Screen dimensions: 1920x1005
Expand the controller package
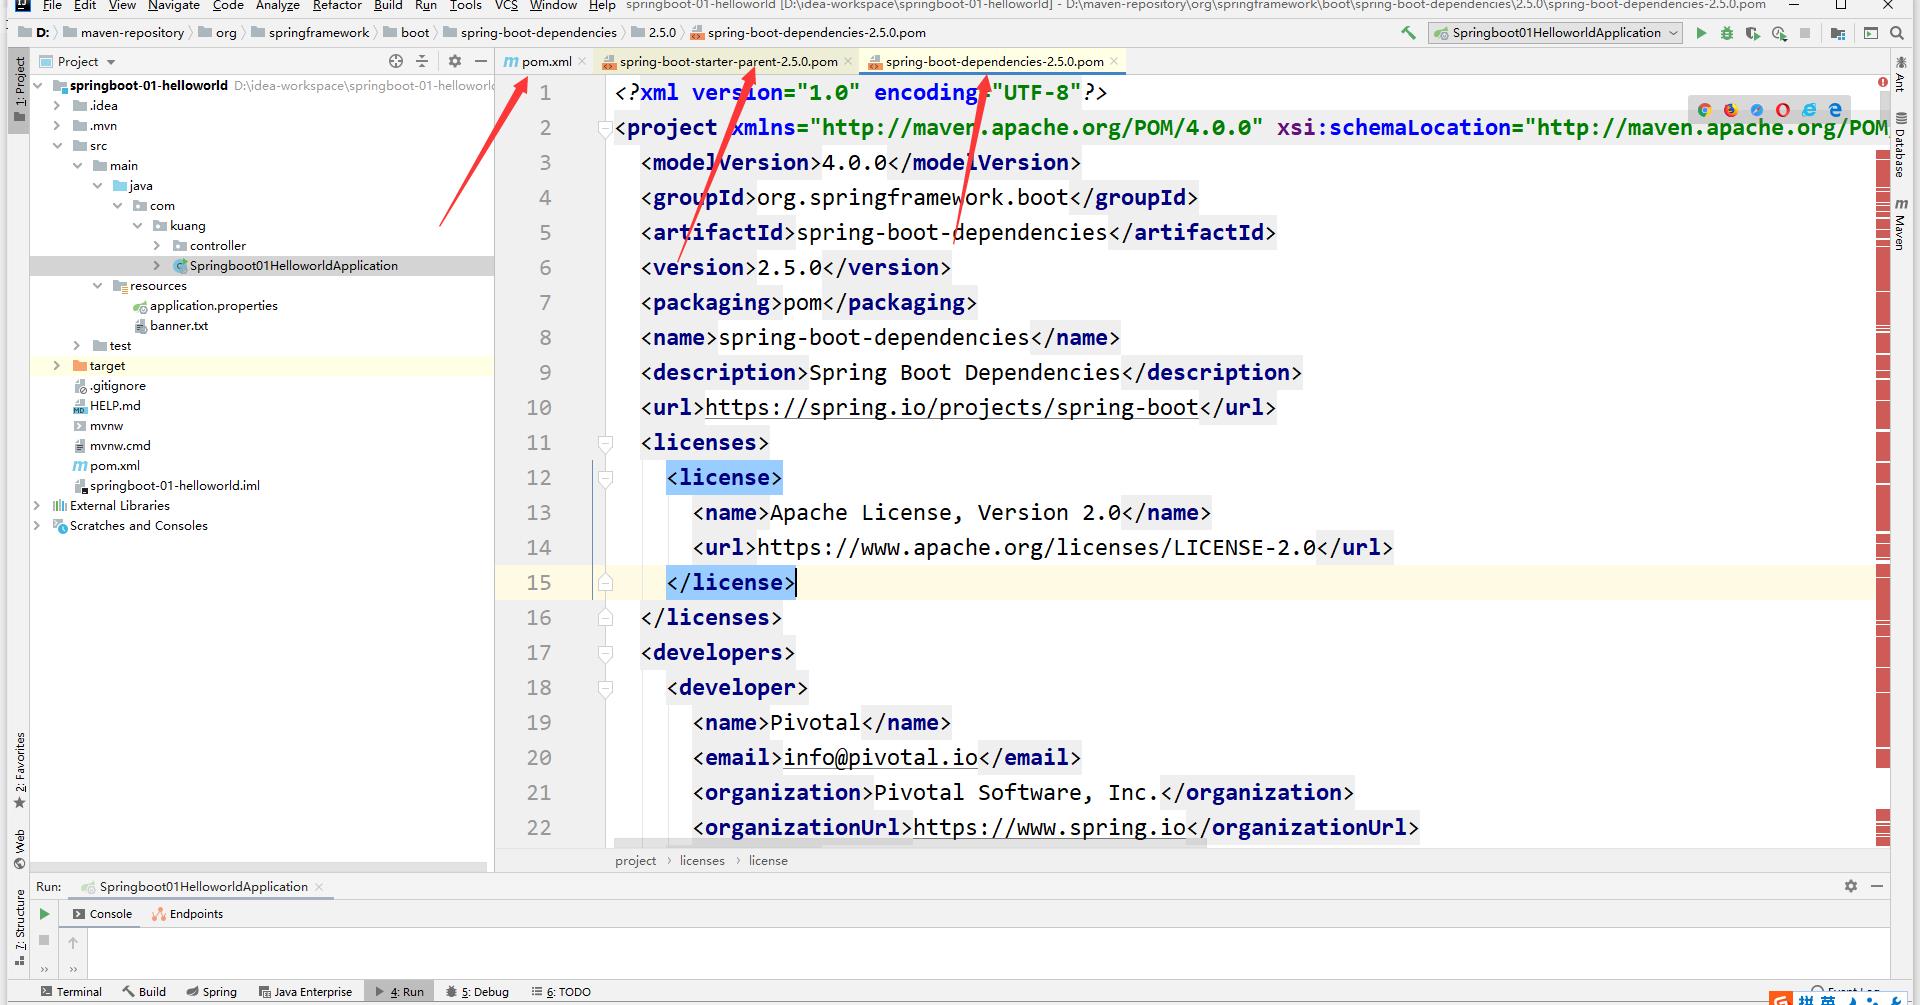click(x=157, y=246)
